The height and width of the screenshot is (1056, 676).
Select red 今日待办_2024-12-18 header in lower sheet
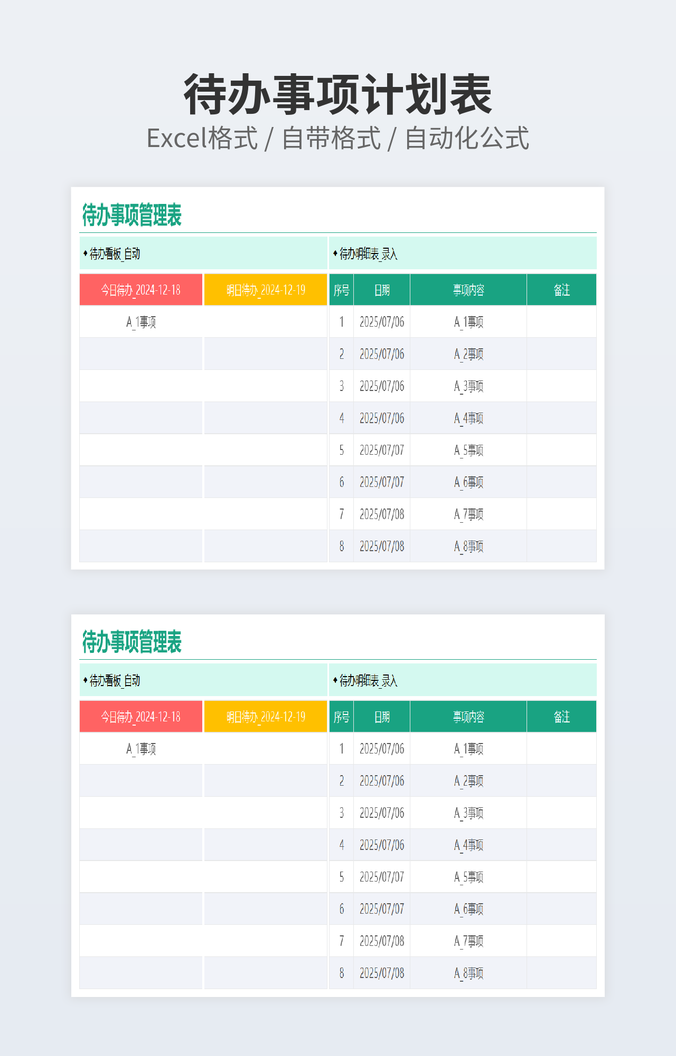pyautogui.click(x=141, y=717)
